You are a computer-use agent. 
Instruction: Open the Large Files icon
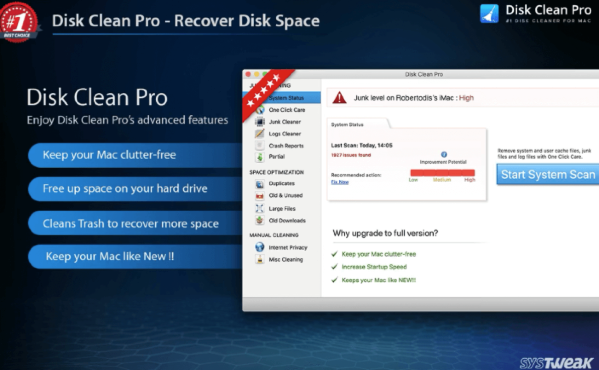pyautogui.click(x=260, y=208)
